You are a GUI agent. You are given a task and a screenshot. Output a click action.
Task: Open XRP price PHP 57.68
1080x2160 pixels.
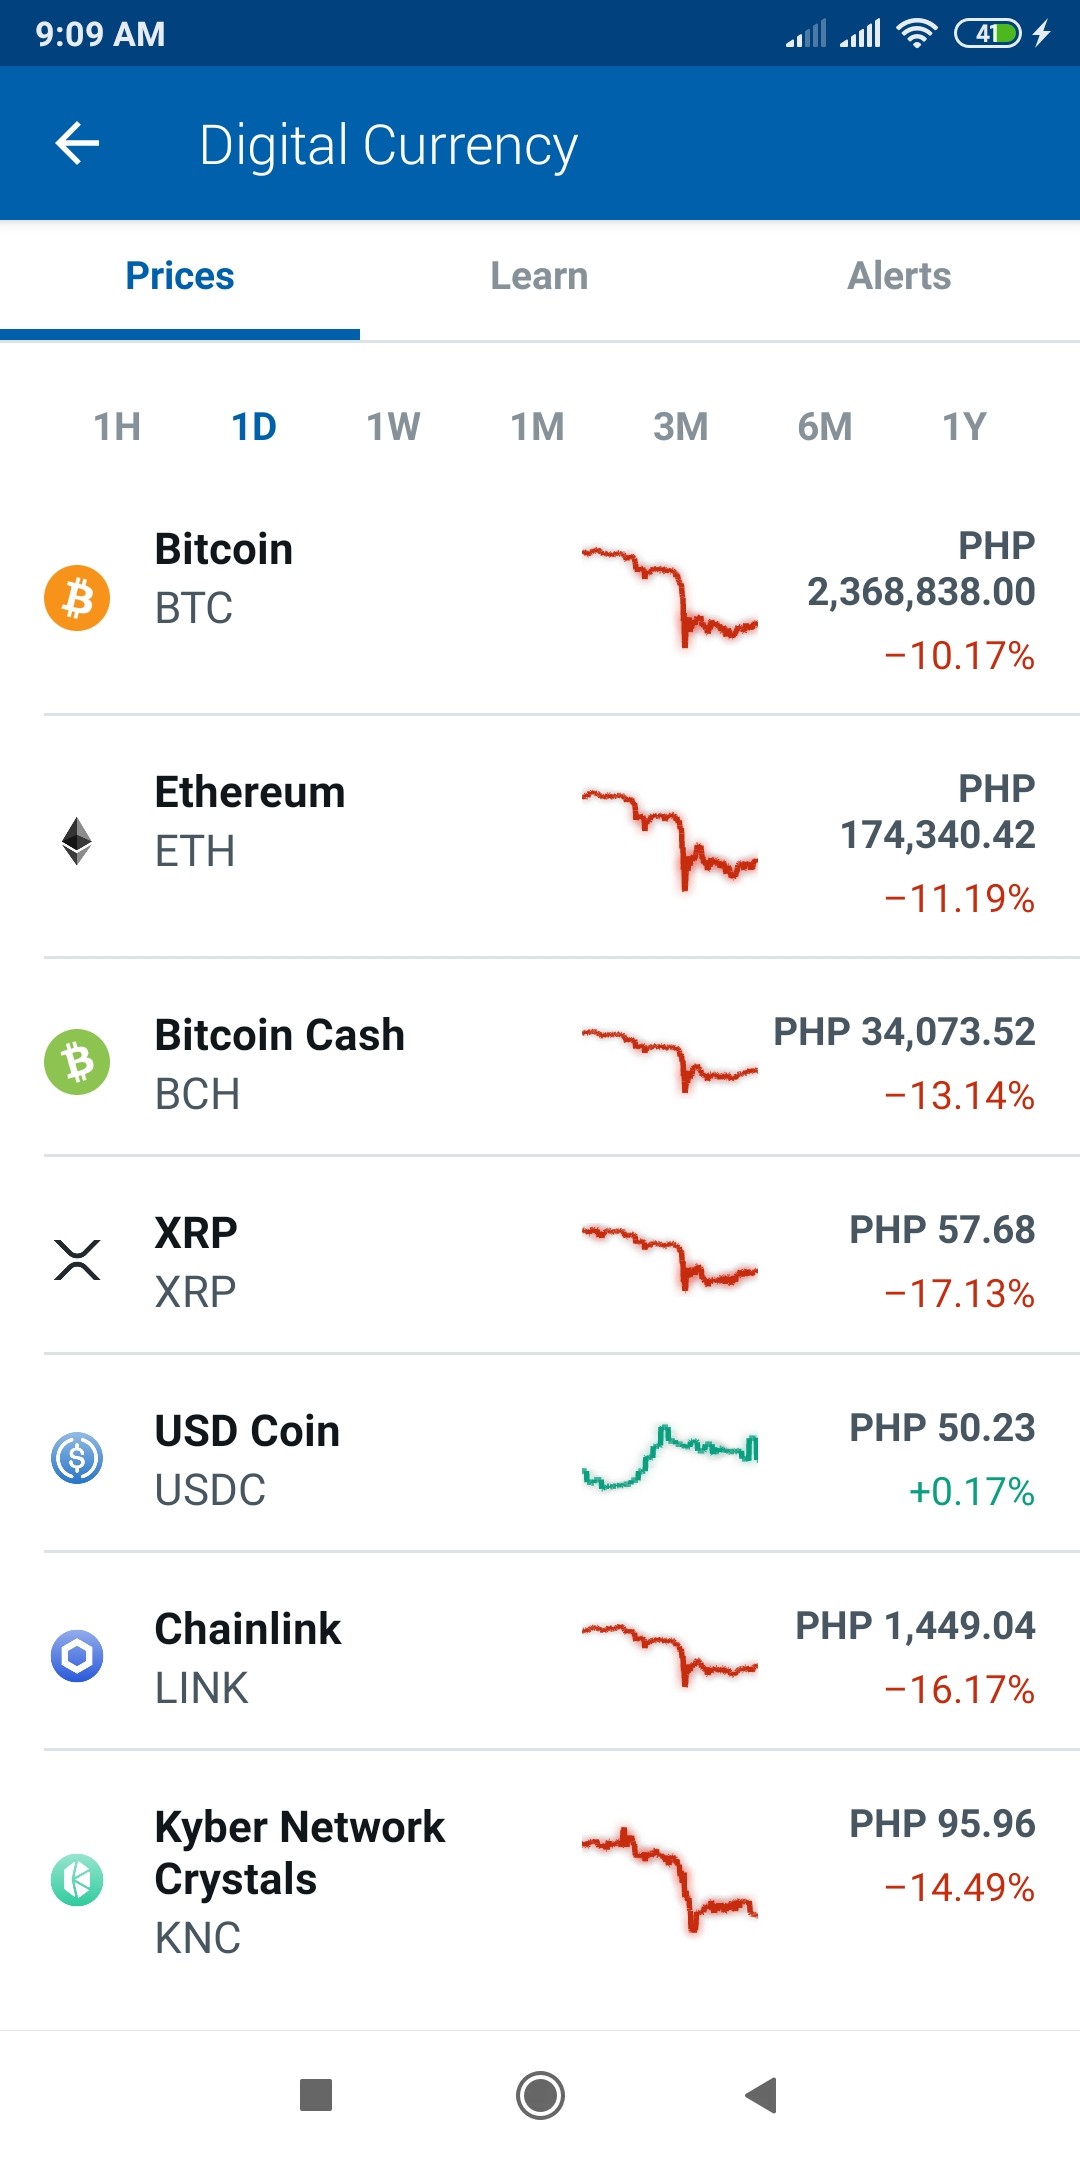(942, 1230)
